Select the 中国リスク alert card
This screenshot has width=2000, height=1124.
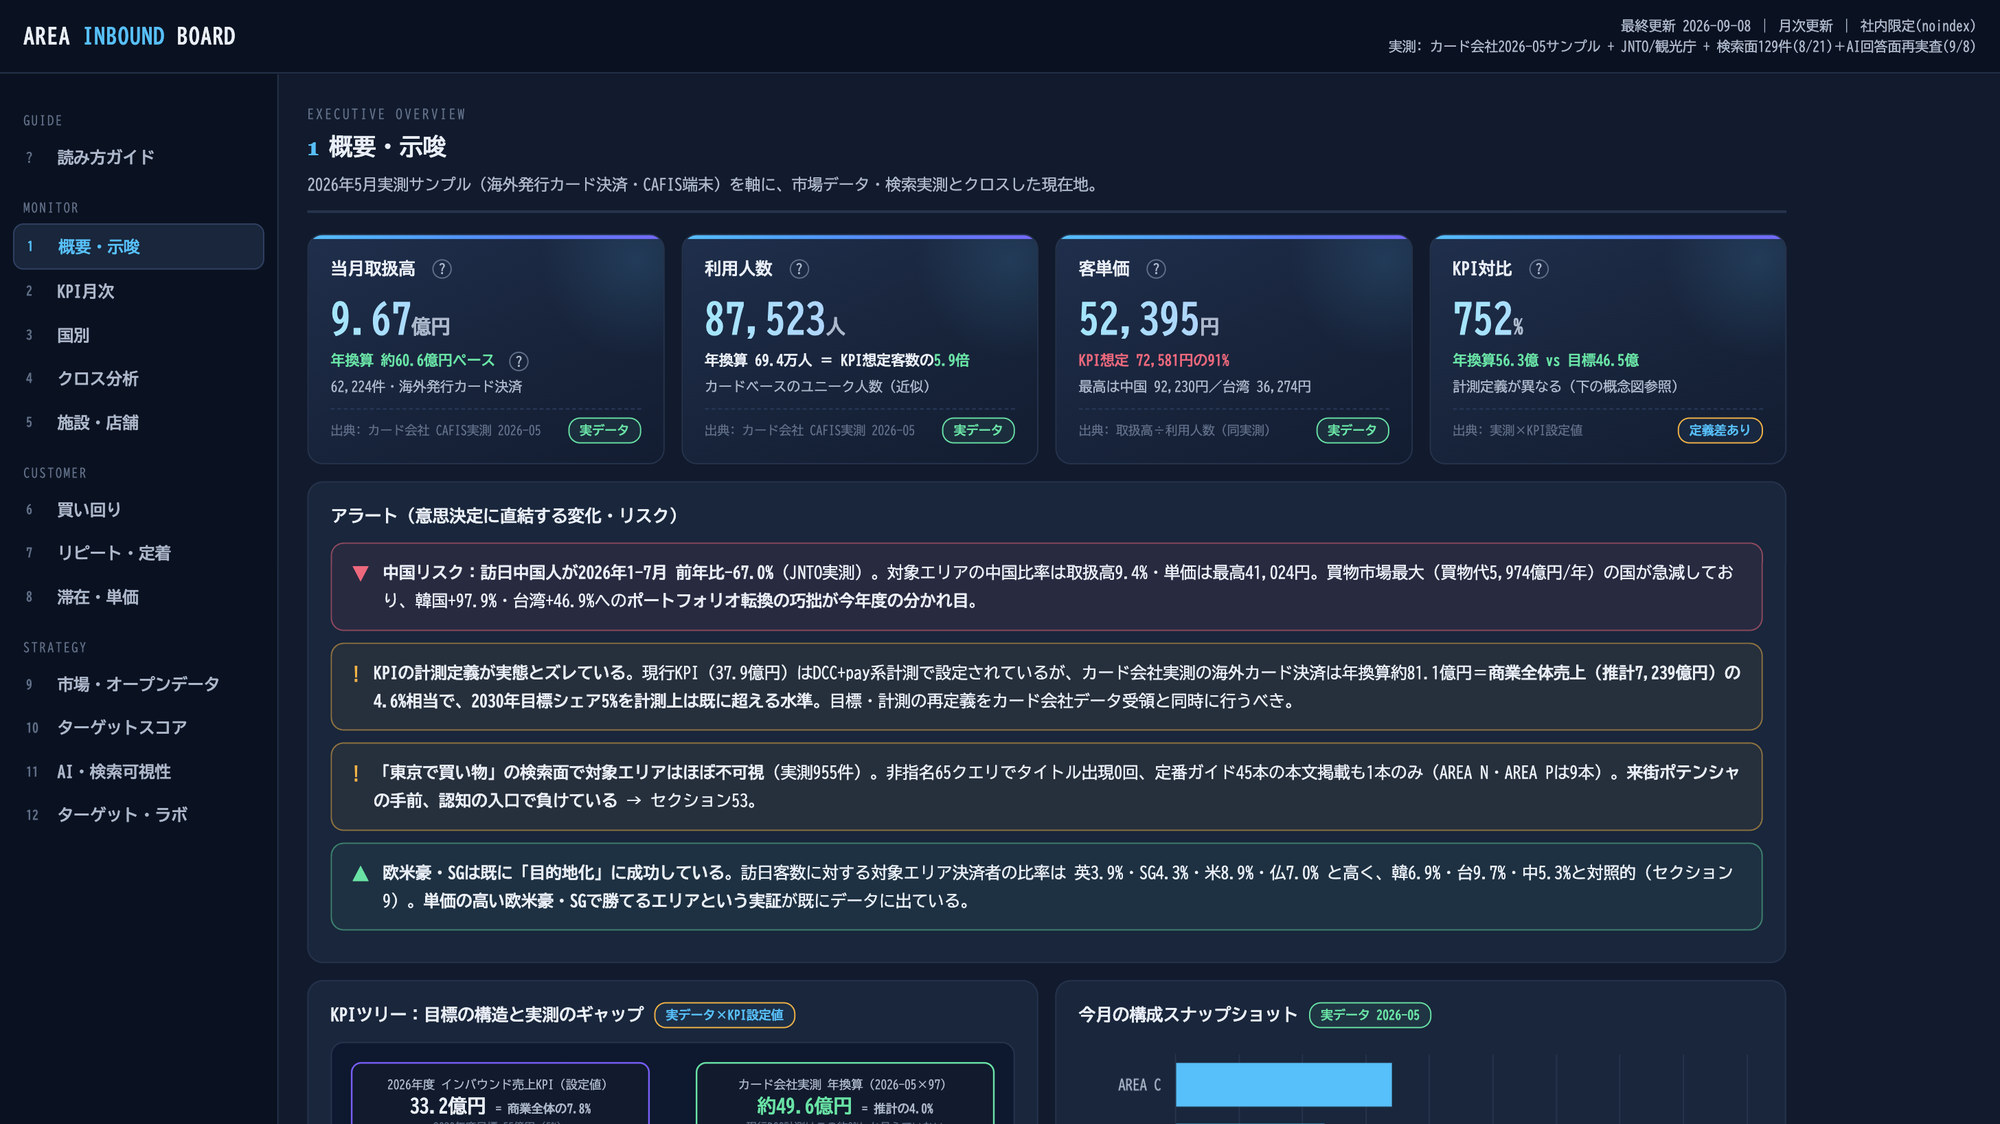pos(1046,587)
